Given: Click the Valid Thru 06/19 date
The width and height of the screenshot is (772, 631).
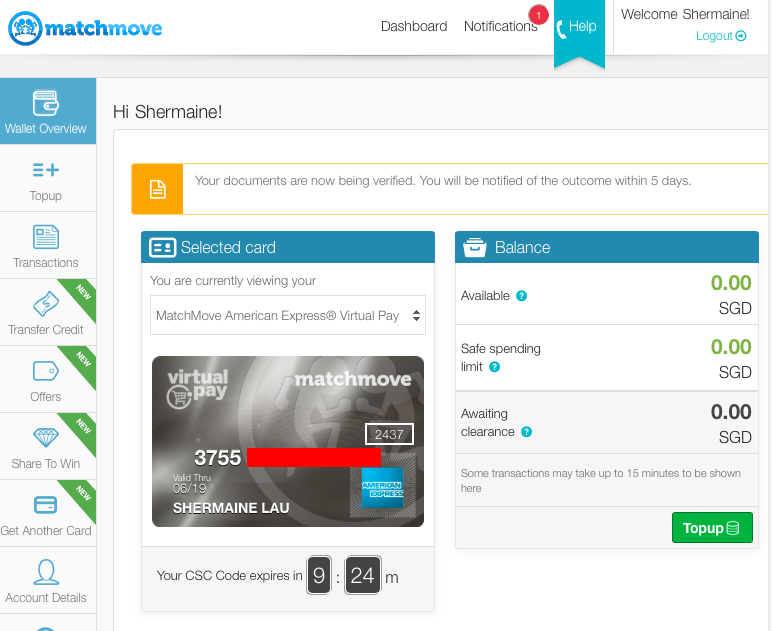Looking at the screenshot, I should pyautogui.click(x=192, y=484).
